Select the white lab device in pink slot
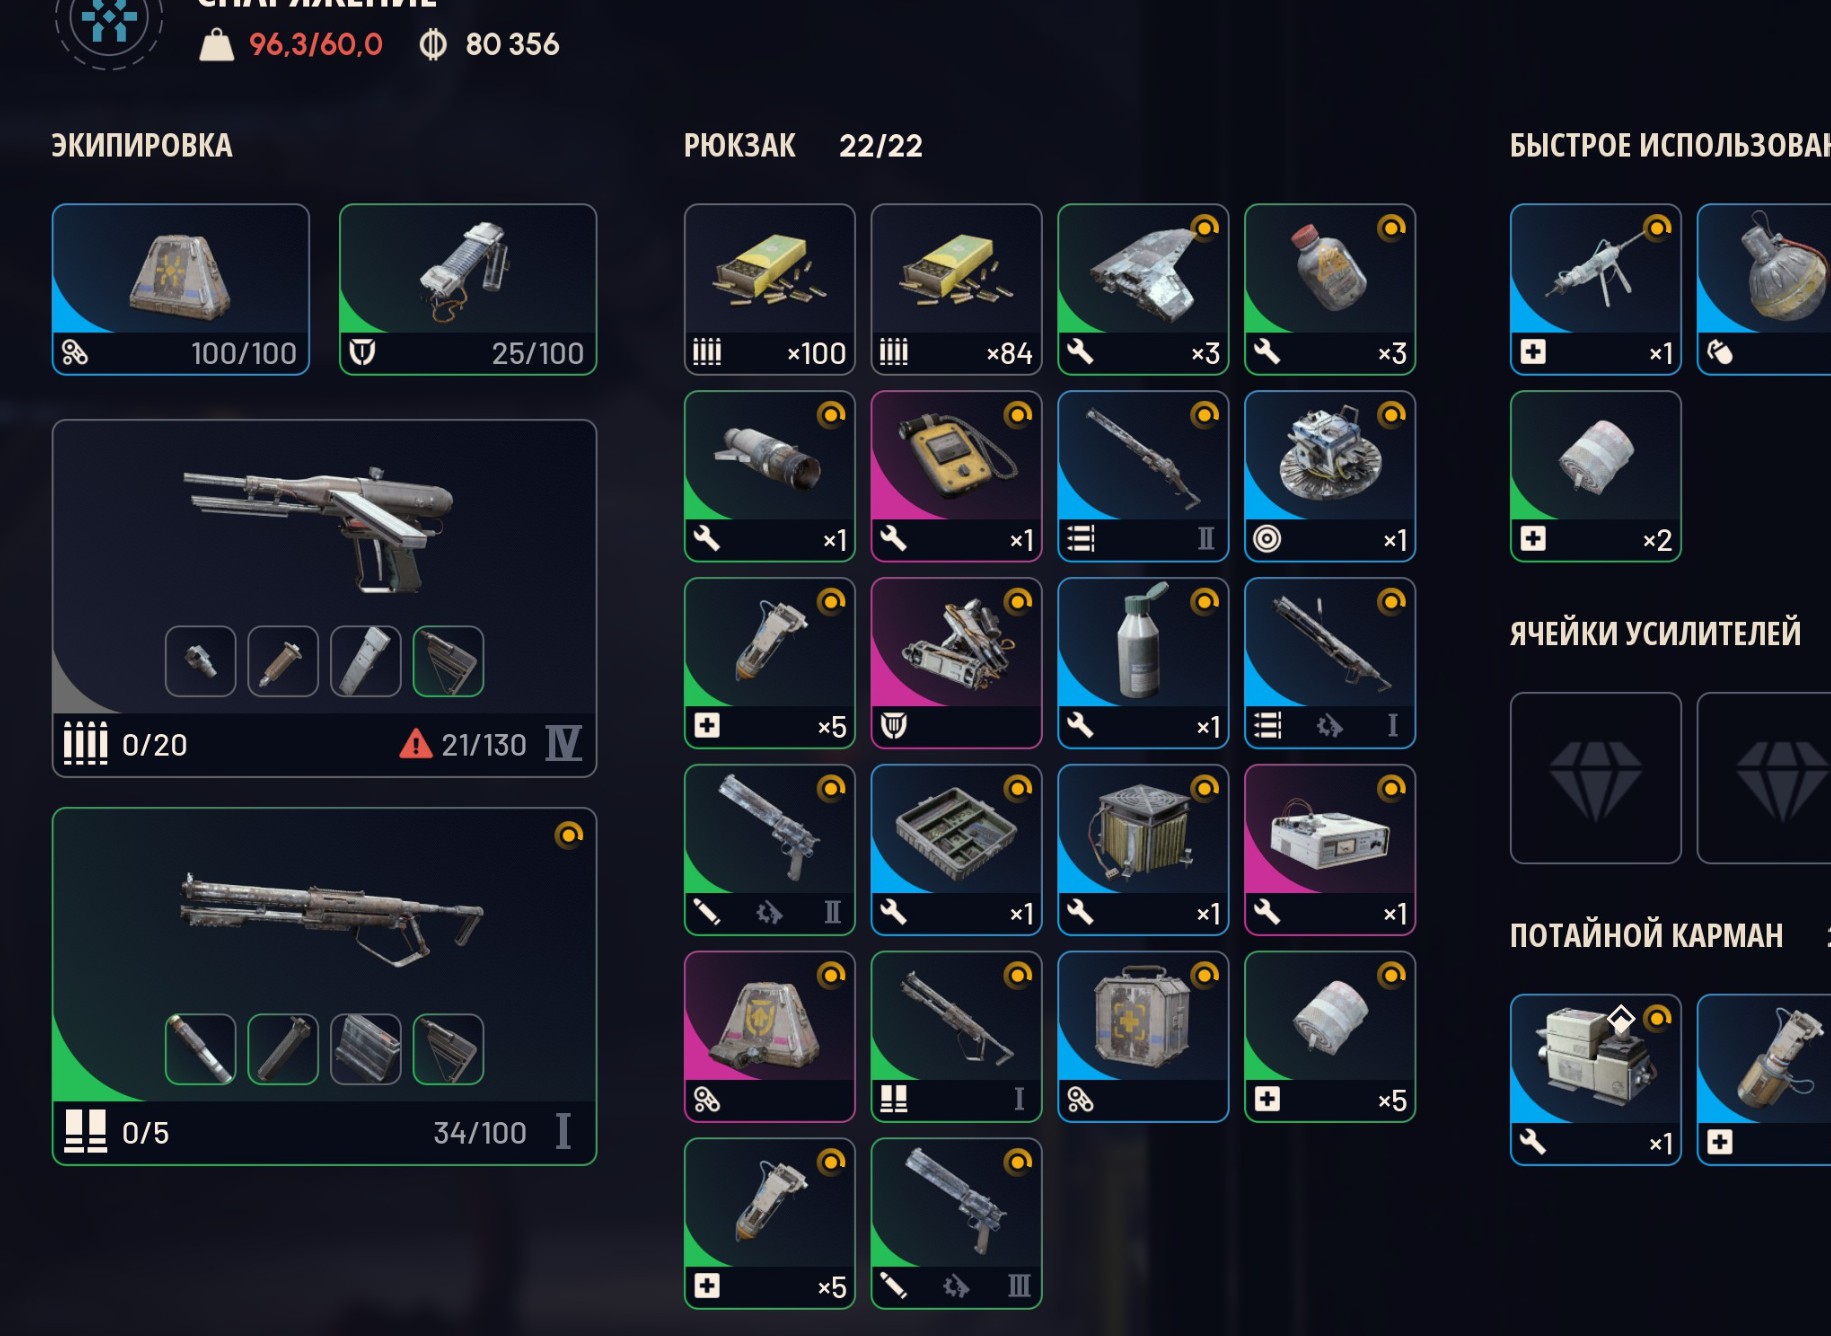Screen dimensions: 1831x1336 1330,850
